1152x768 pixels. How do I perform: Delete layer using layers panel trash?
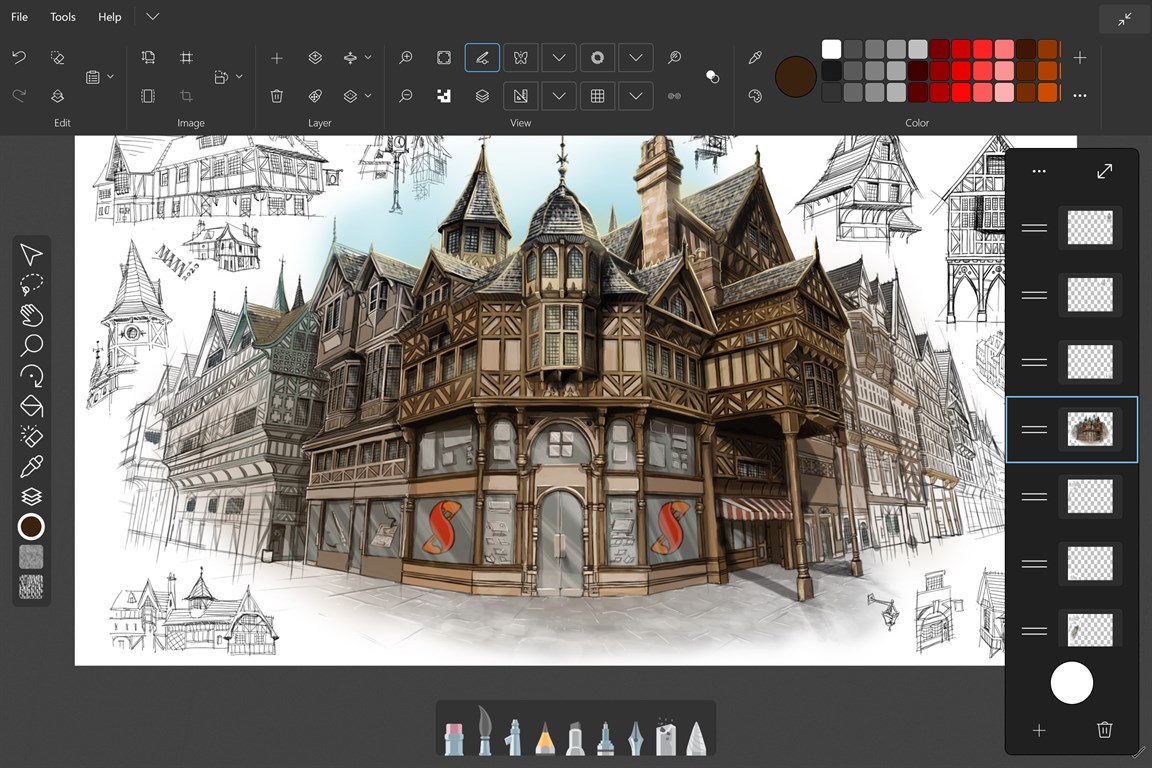click(1104, 730)
